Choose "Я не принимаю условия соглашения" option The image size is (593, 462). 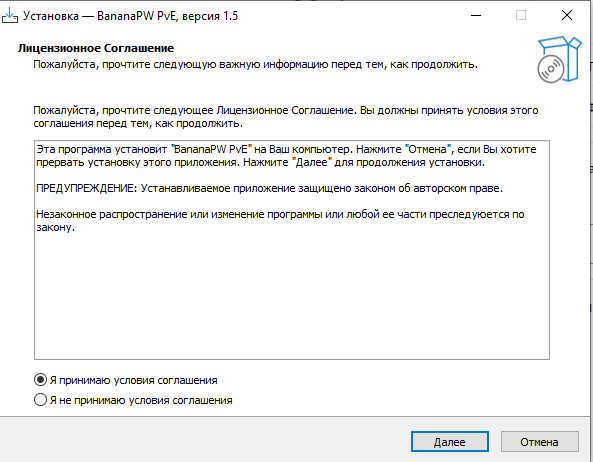coord(40,400)
